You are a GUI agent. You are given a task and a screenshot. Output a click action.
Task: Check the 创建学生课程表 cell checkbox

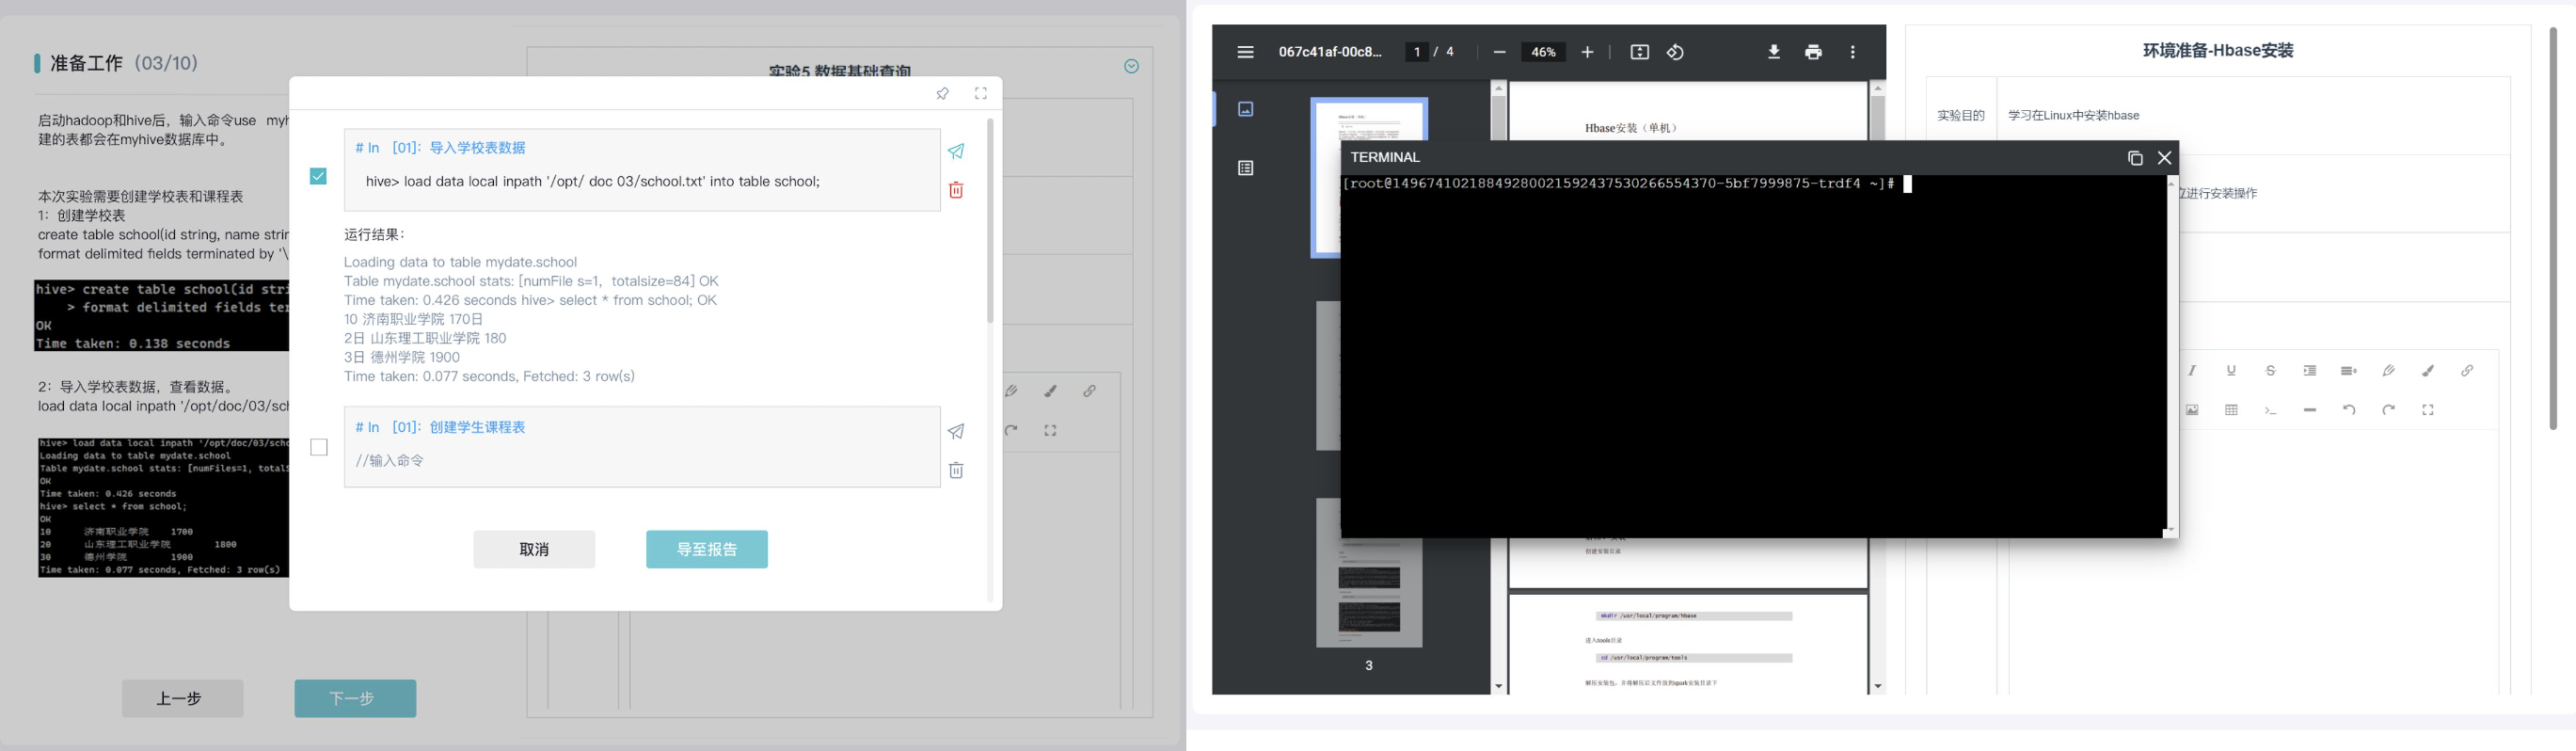pos(318,447)
